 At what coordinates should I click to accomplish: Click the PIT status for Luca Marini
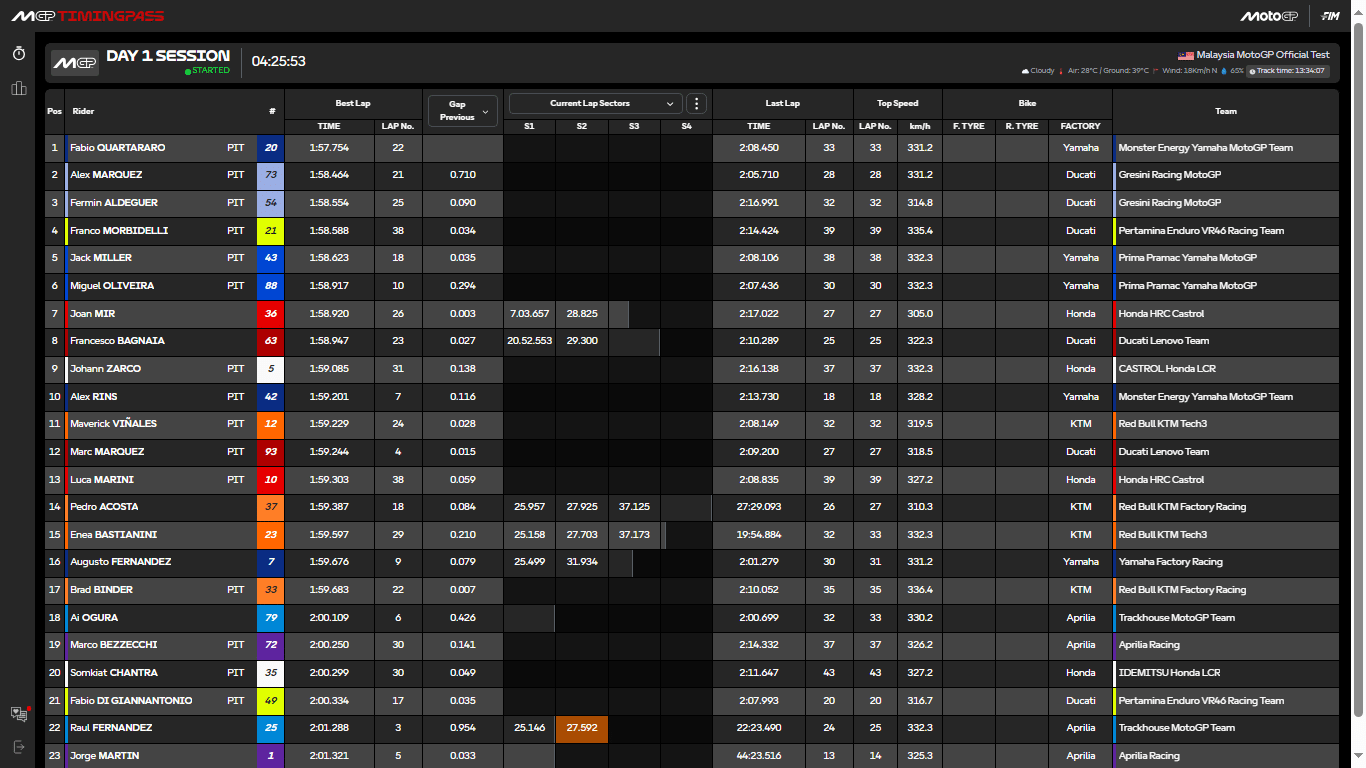(x=236, y=480)
